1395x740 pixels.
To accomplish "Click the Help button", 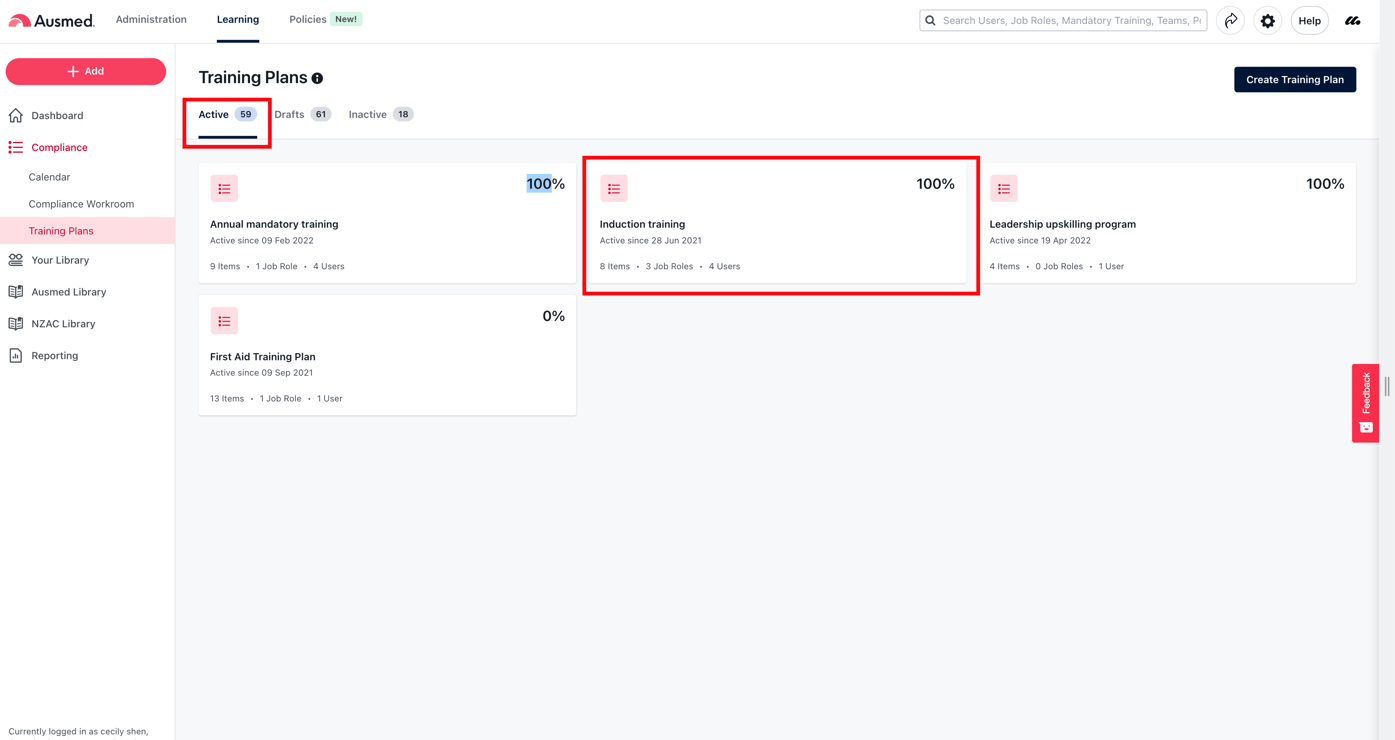I will point(1309,21).
